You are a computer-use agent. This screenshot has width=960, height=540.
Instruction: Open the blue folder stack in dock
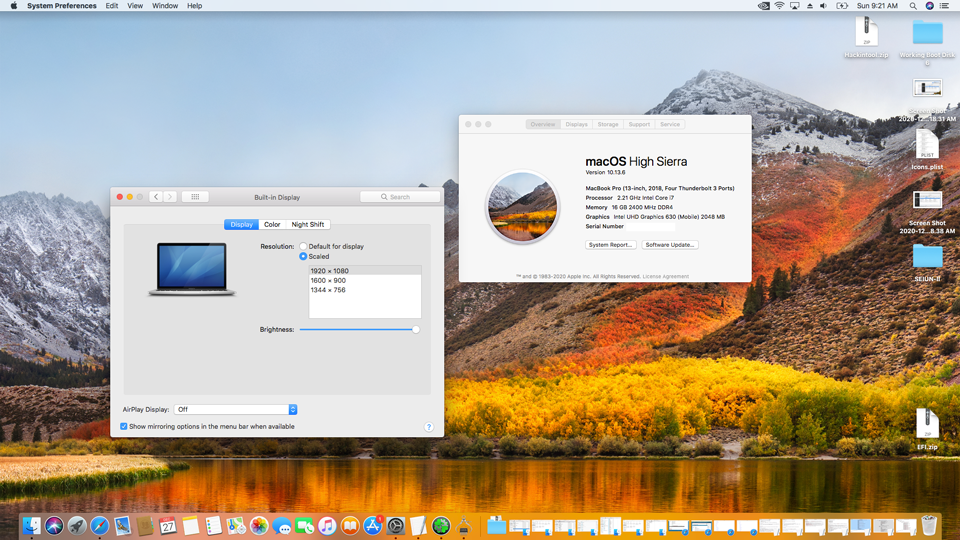497,525
